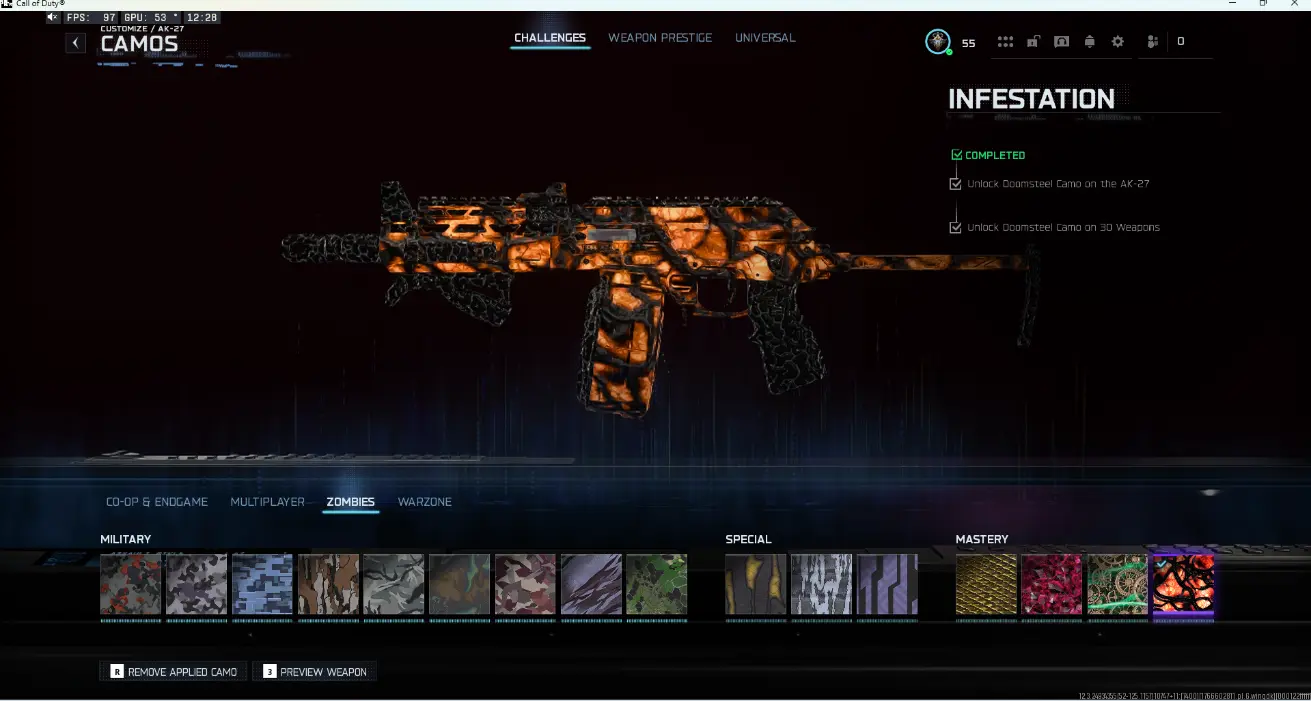Select dark olive-green sixth Military camo
This screenshot has height=701, width=1311.
pos(459,584)
